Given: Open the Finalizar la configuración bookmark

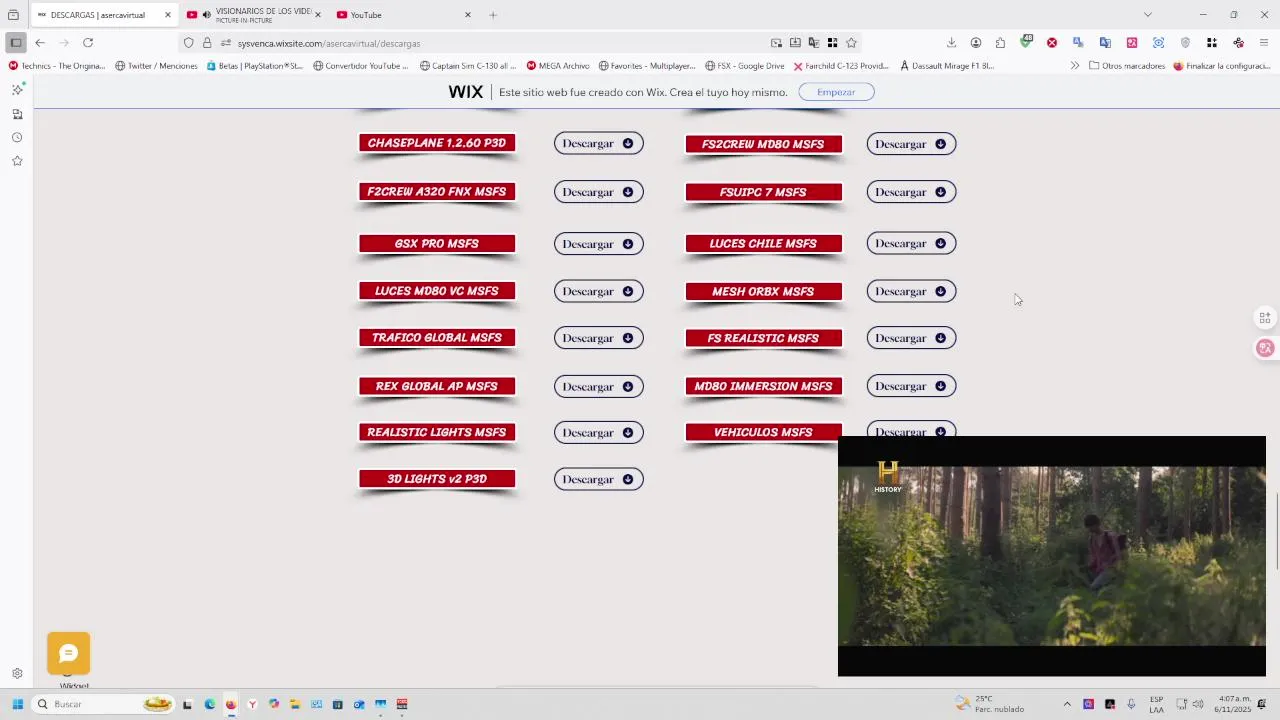Looking at the screenshot, I should click(x=1221, y=66).
